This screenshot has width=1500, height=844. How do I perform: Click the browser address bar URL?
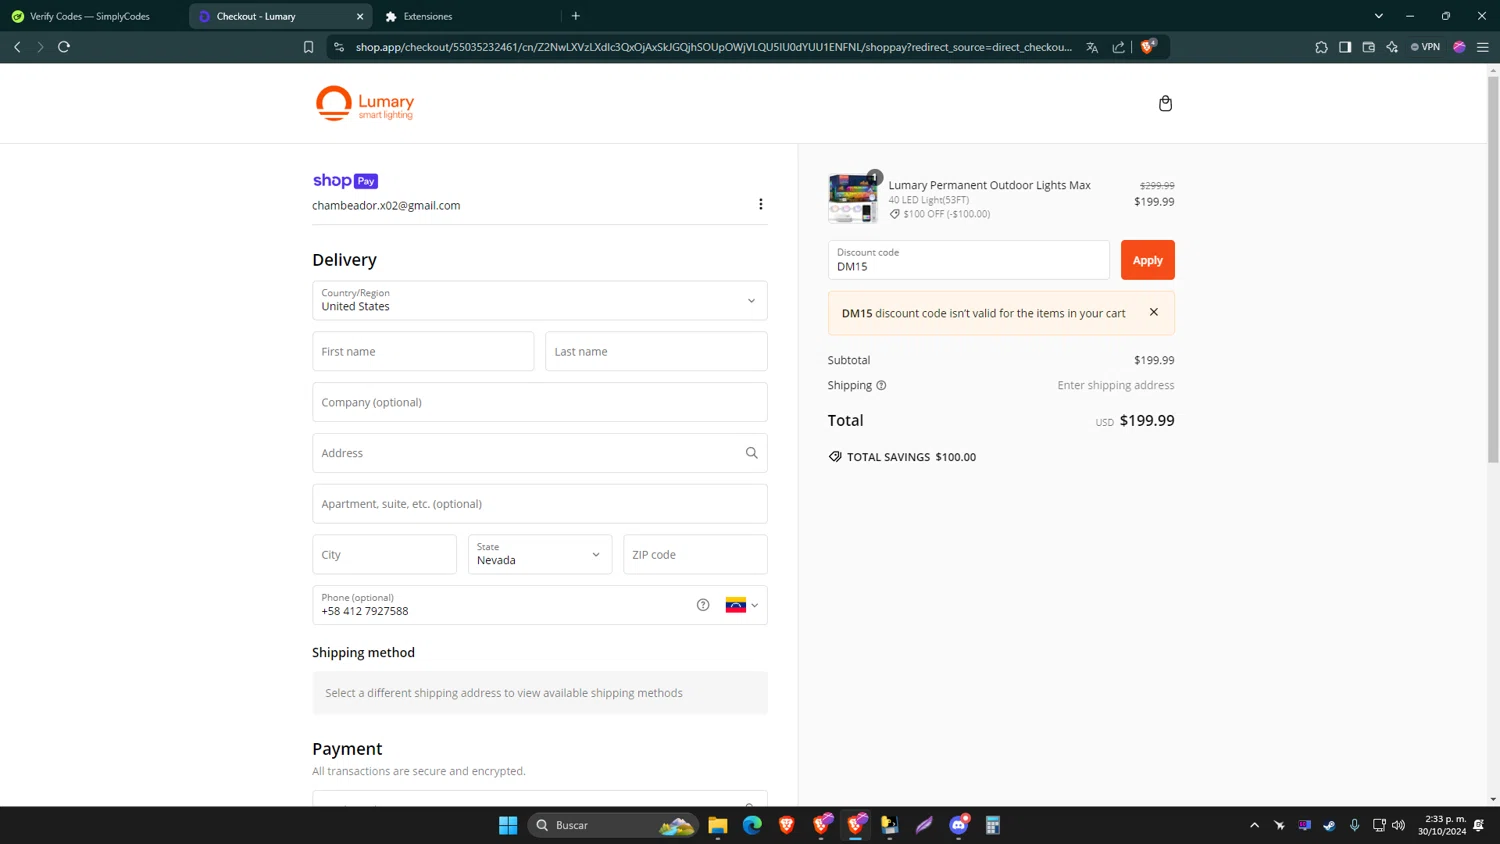(x=713, y=47)
